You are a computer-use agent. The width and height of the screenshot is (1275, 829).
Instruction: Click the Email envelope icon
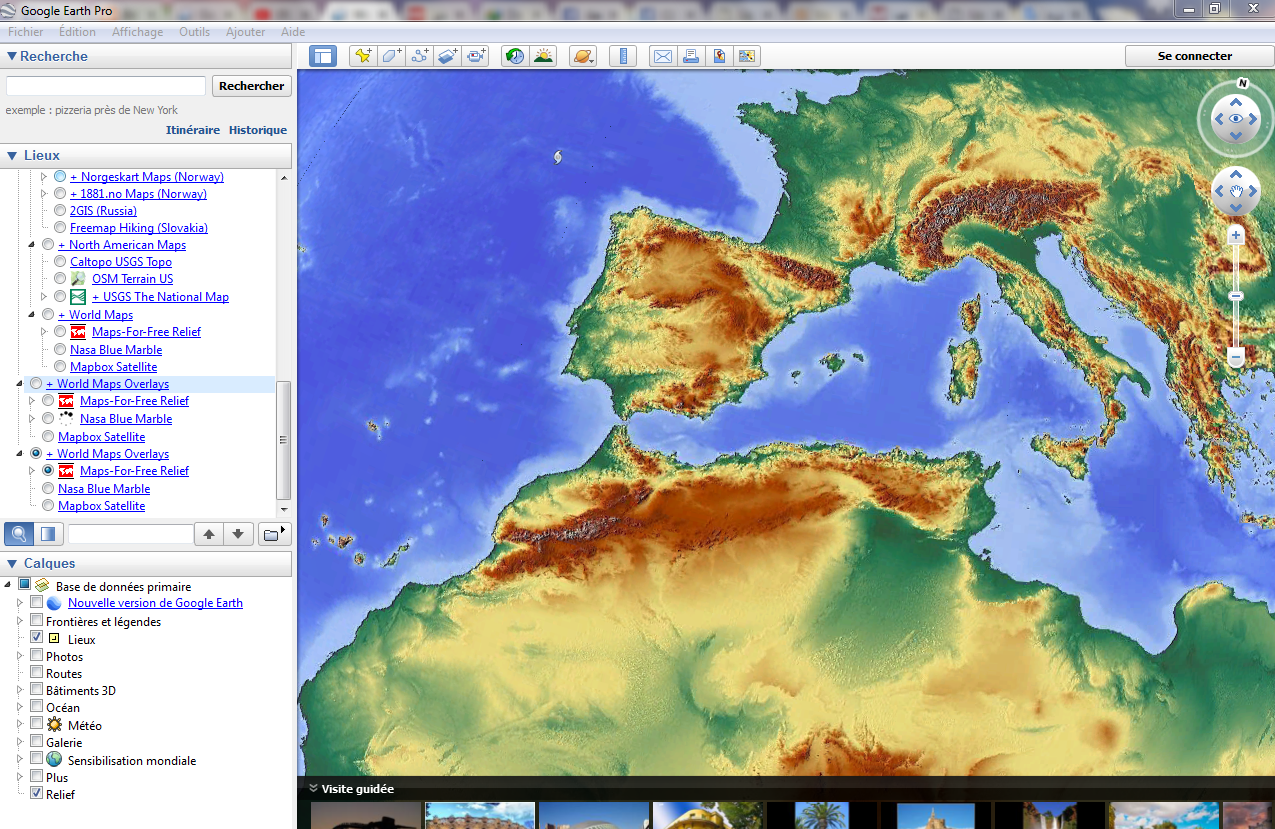point(663,56)
